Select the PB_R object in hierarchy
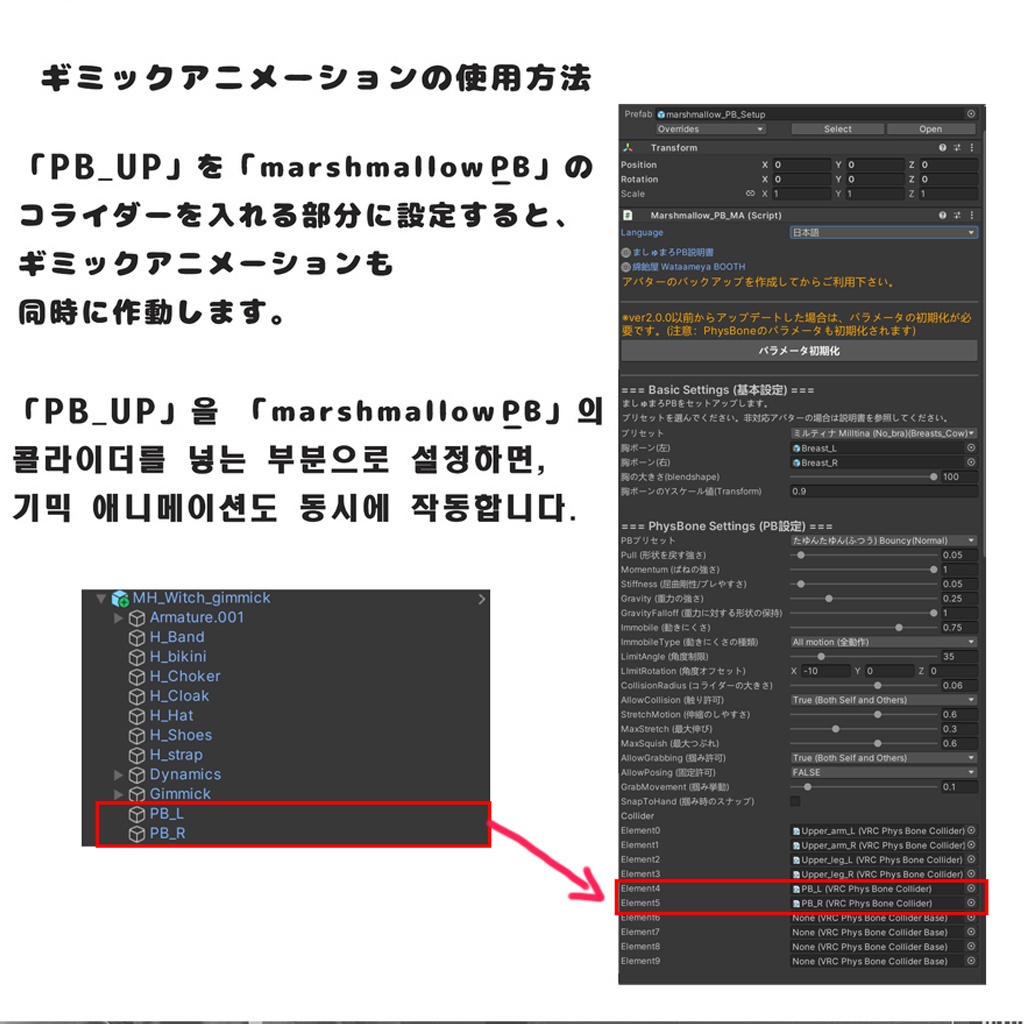Screen dimensions: 1024x1024 click(x=167, y=833)
